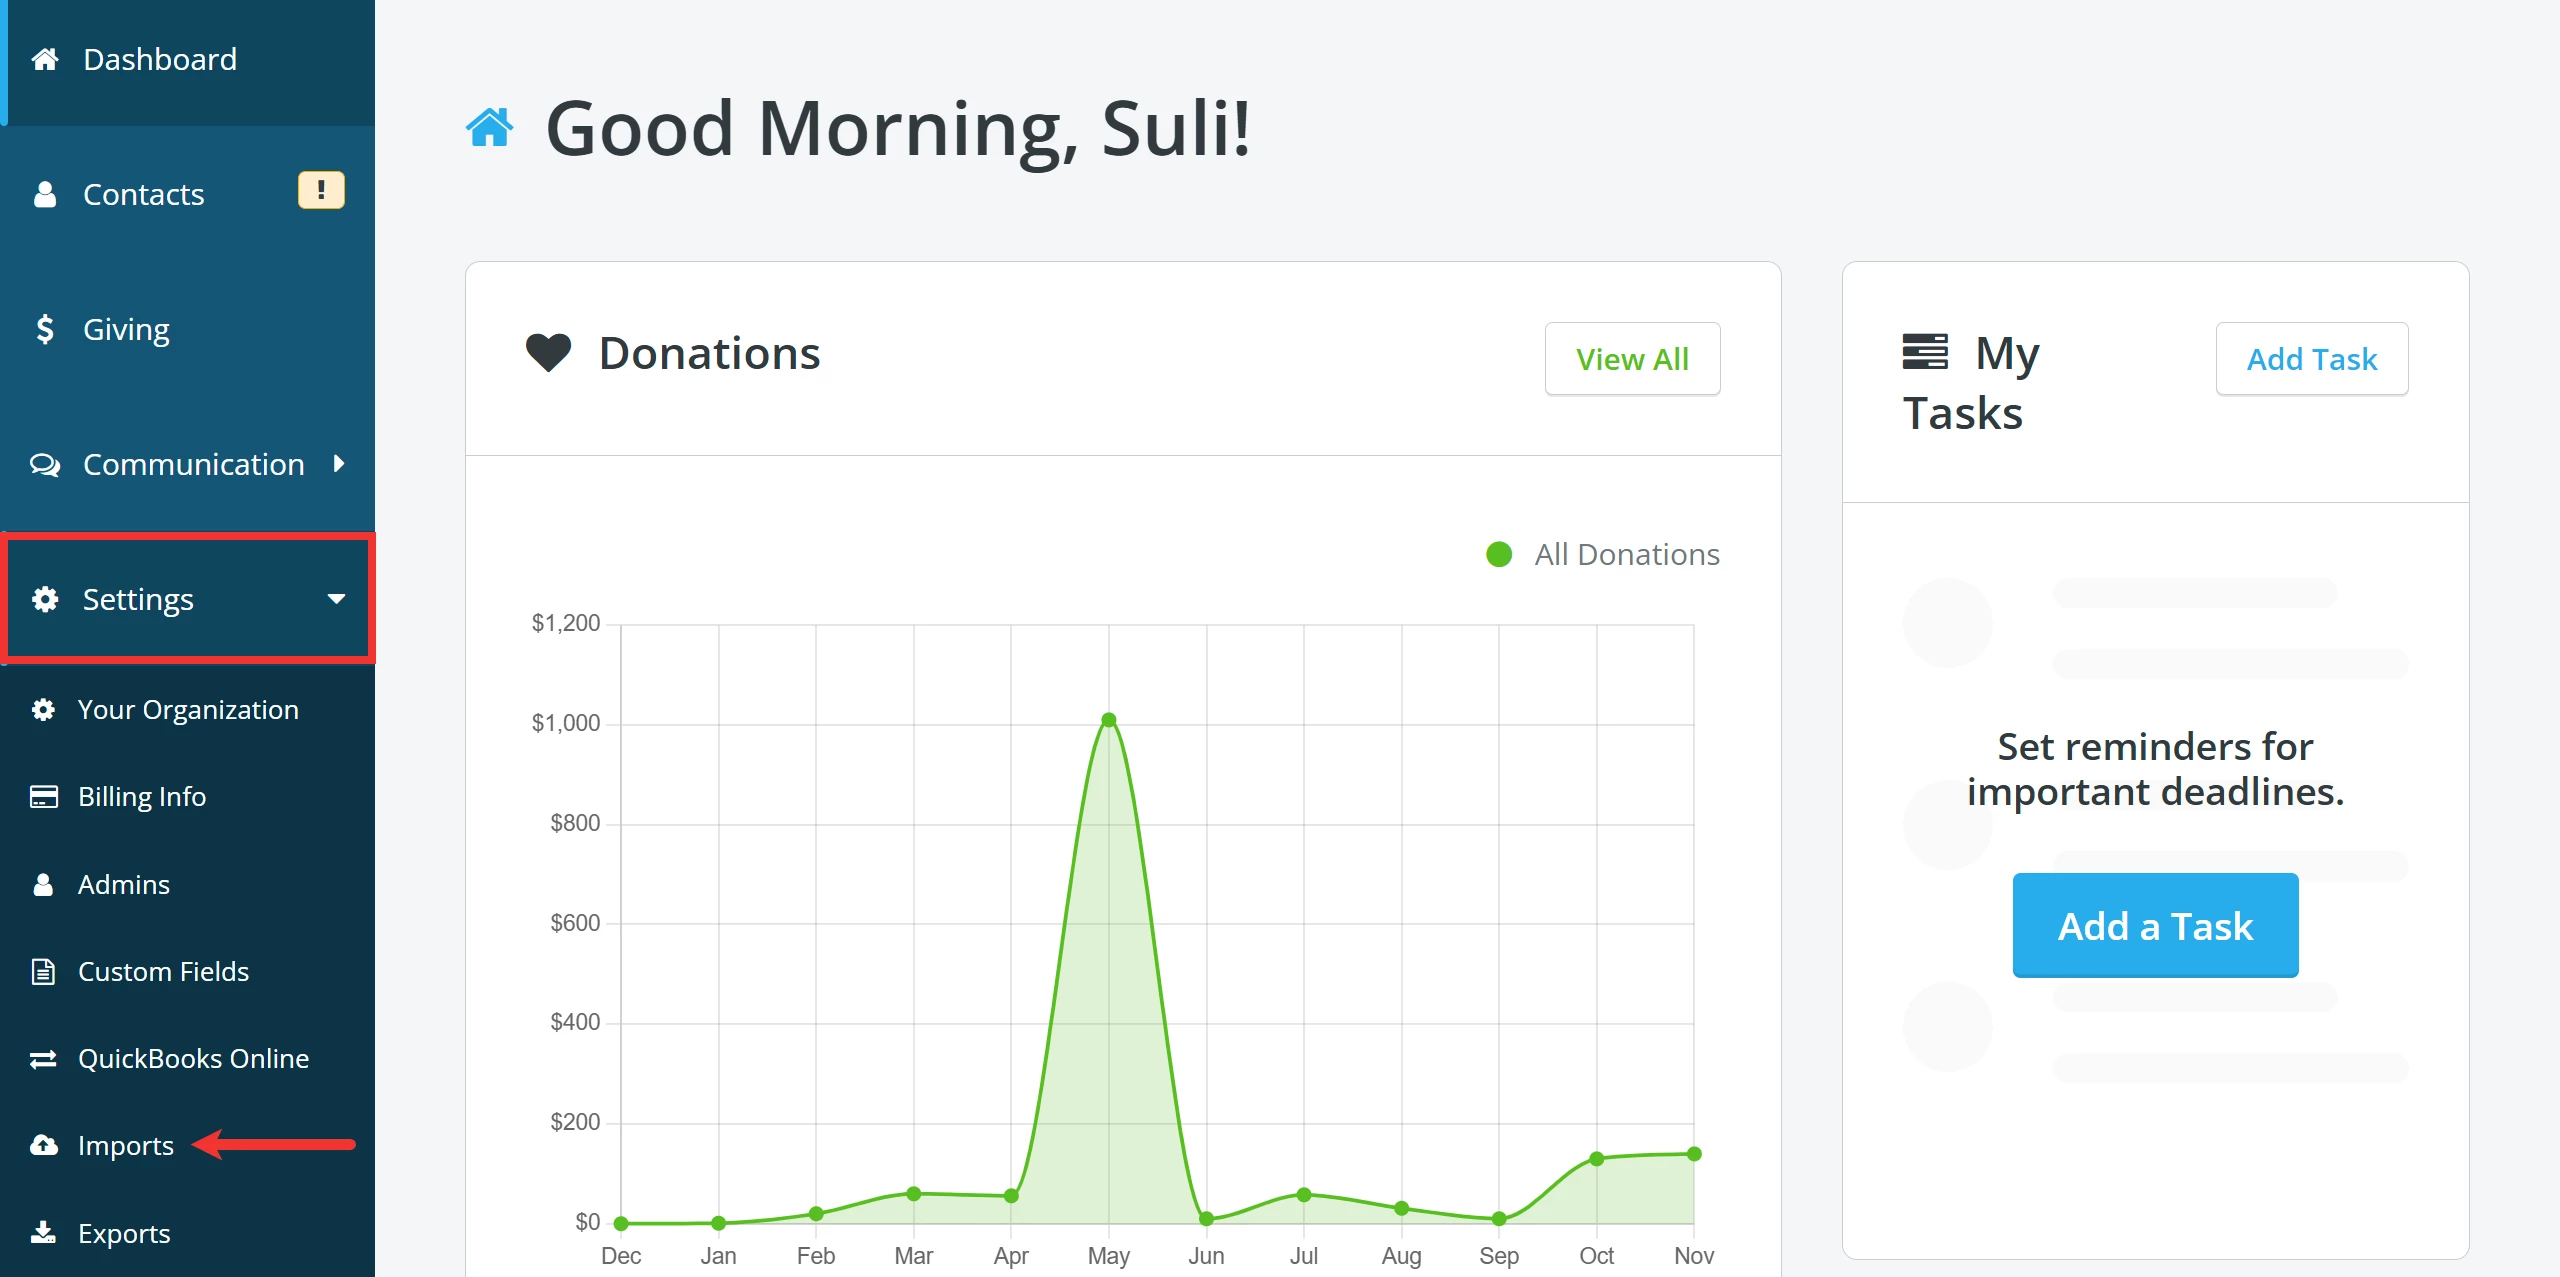
Task: Click the blue Add a Task button
Action: point(2155,925)
